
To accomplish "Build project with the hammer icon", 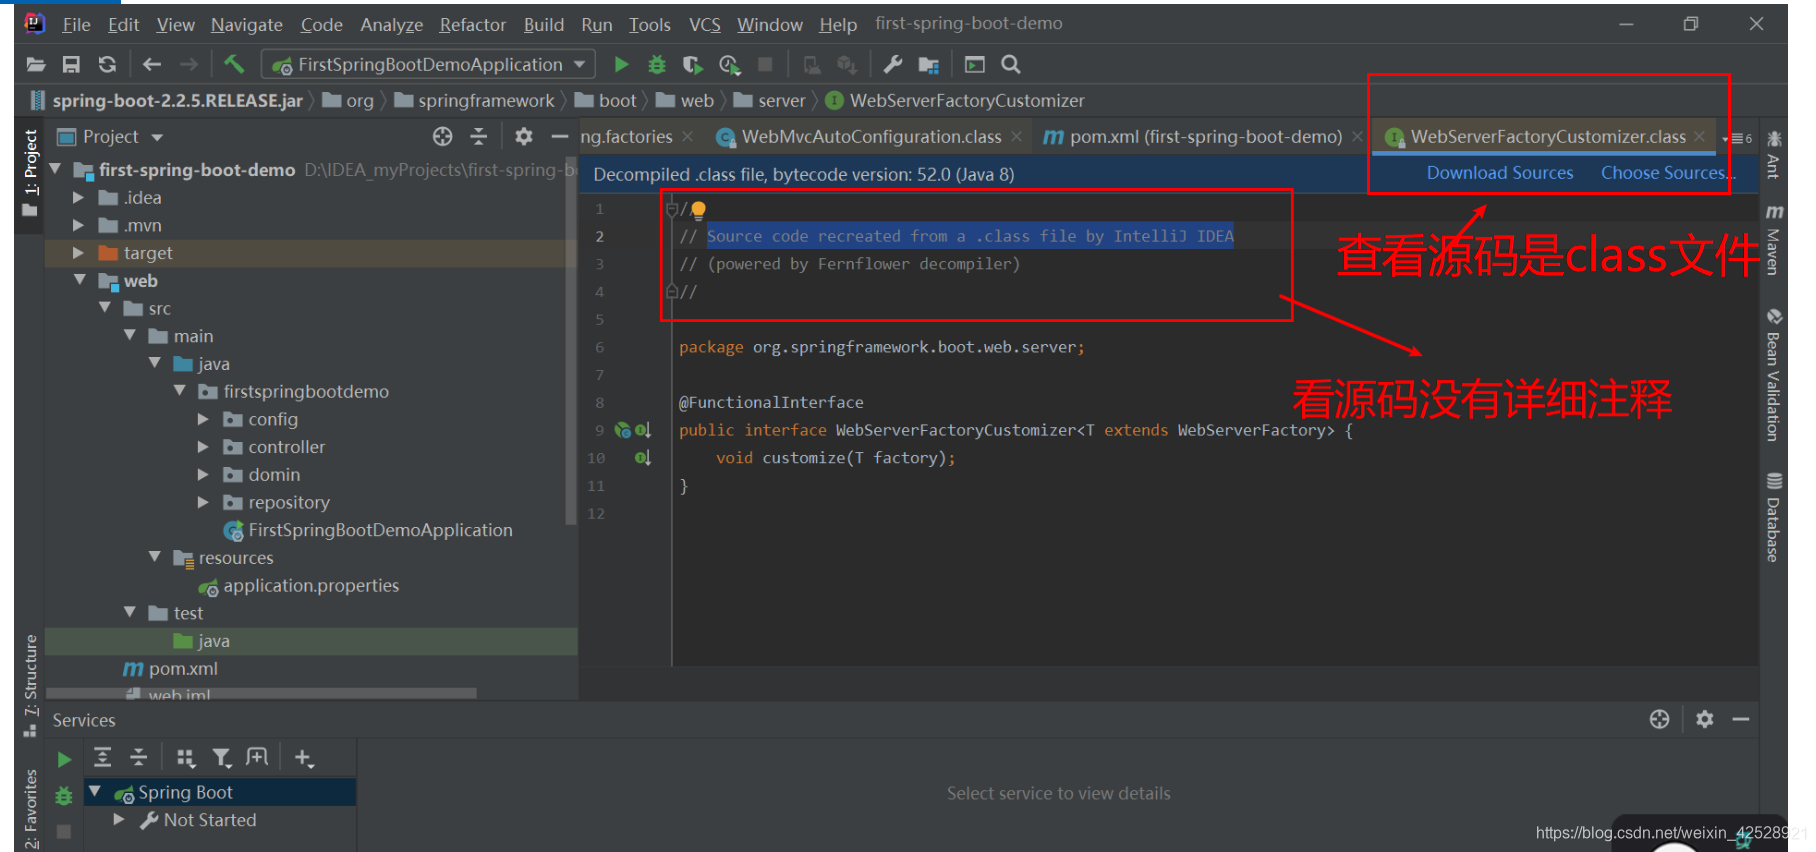I will point(234,65).
